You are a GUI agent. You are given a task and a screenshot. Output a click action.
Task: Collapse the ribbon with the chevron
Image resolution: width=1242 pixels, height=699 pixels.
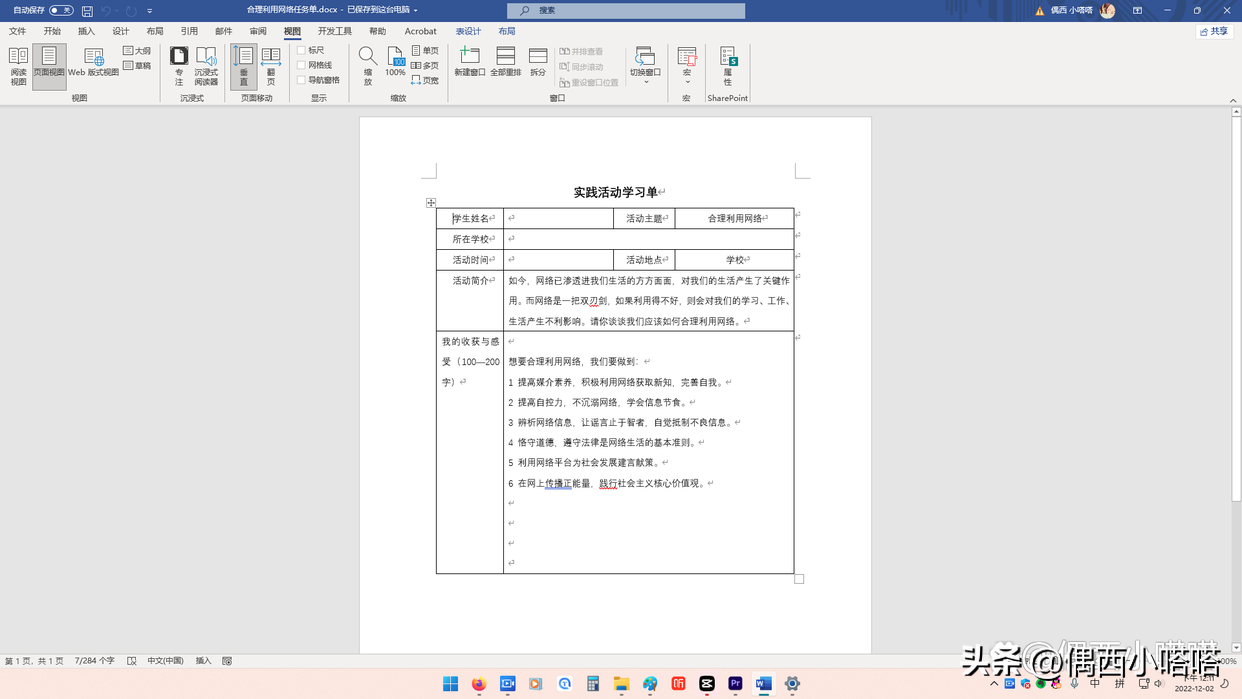point(1233,99)
